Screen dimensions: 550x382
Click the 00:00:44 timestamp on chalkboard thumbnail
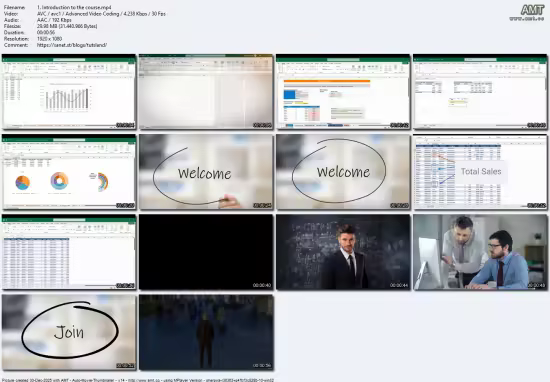(x=399, y=286)
